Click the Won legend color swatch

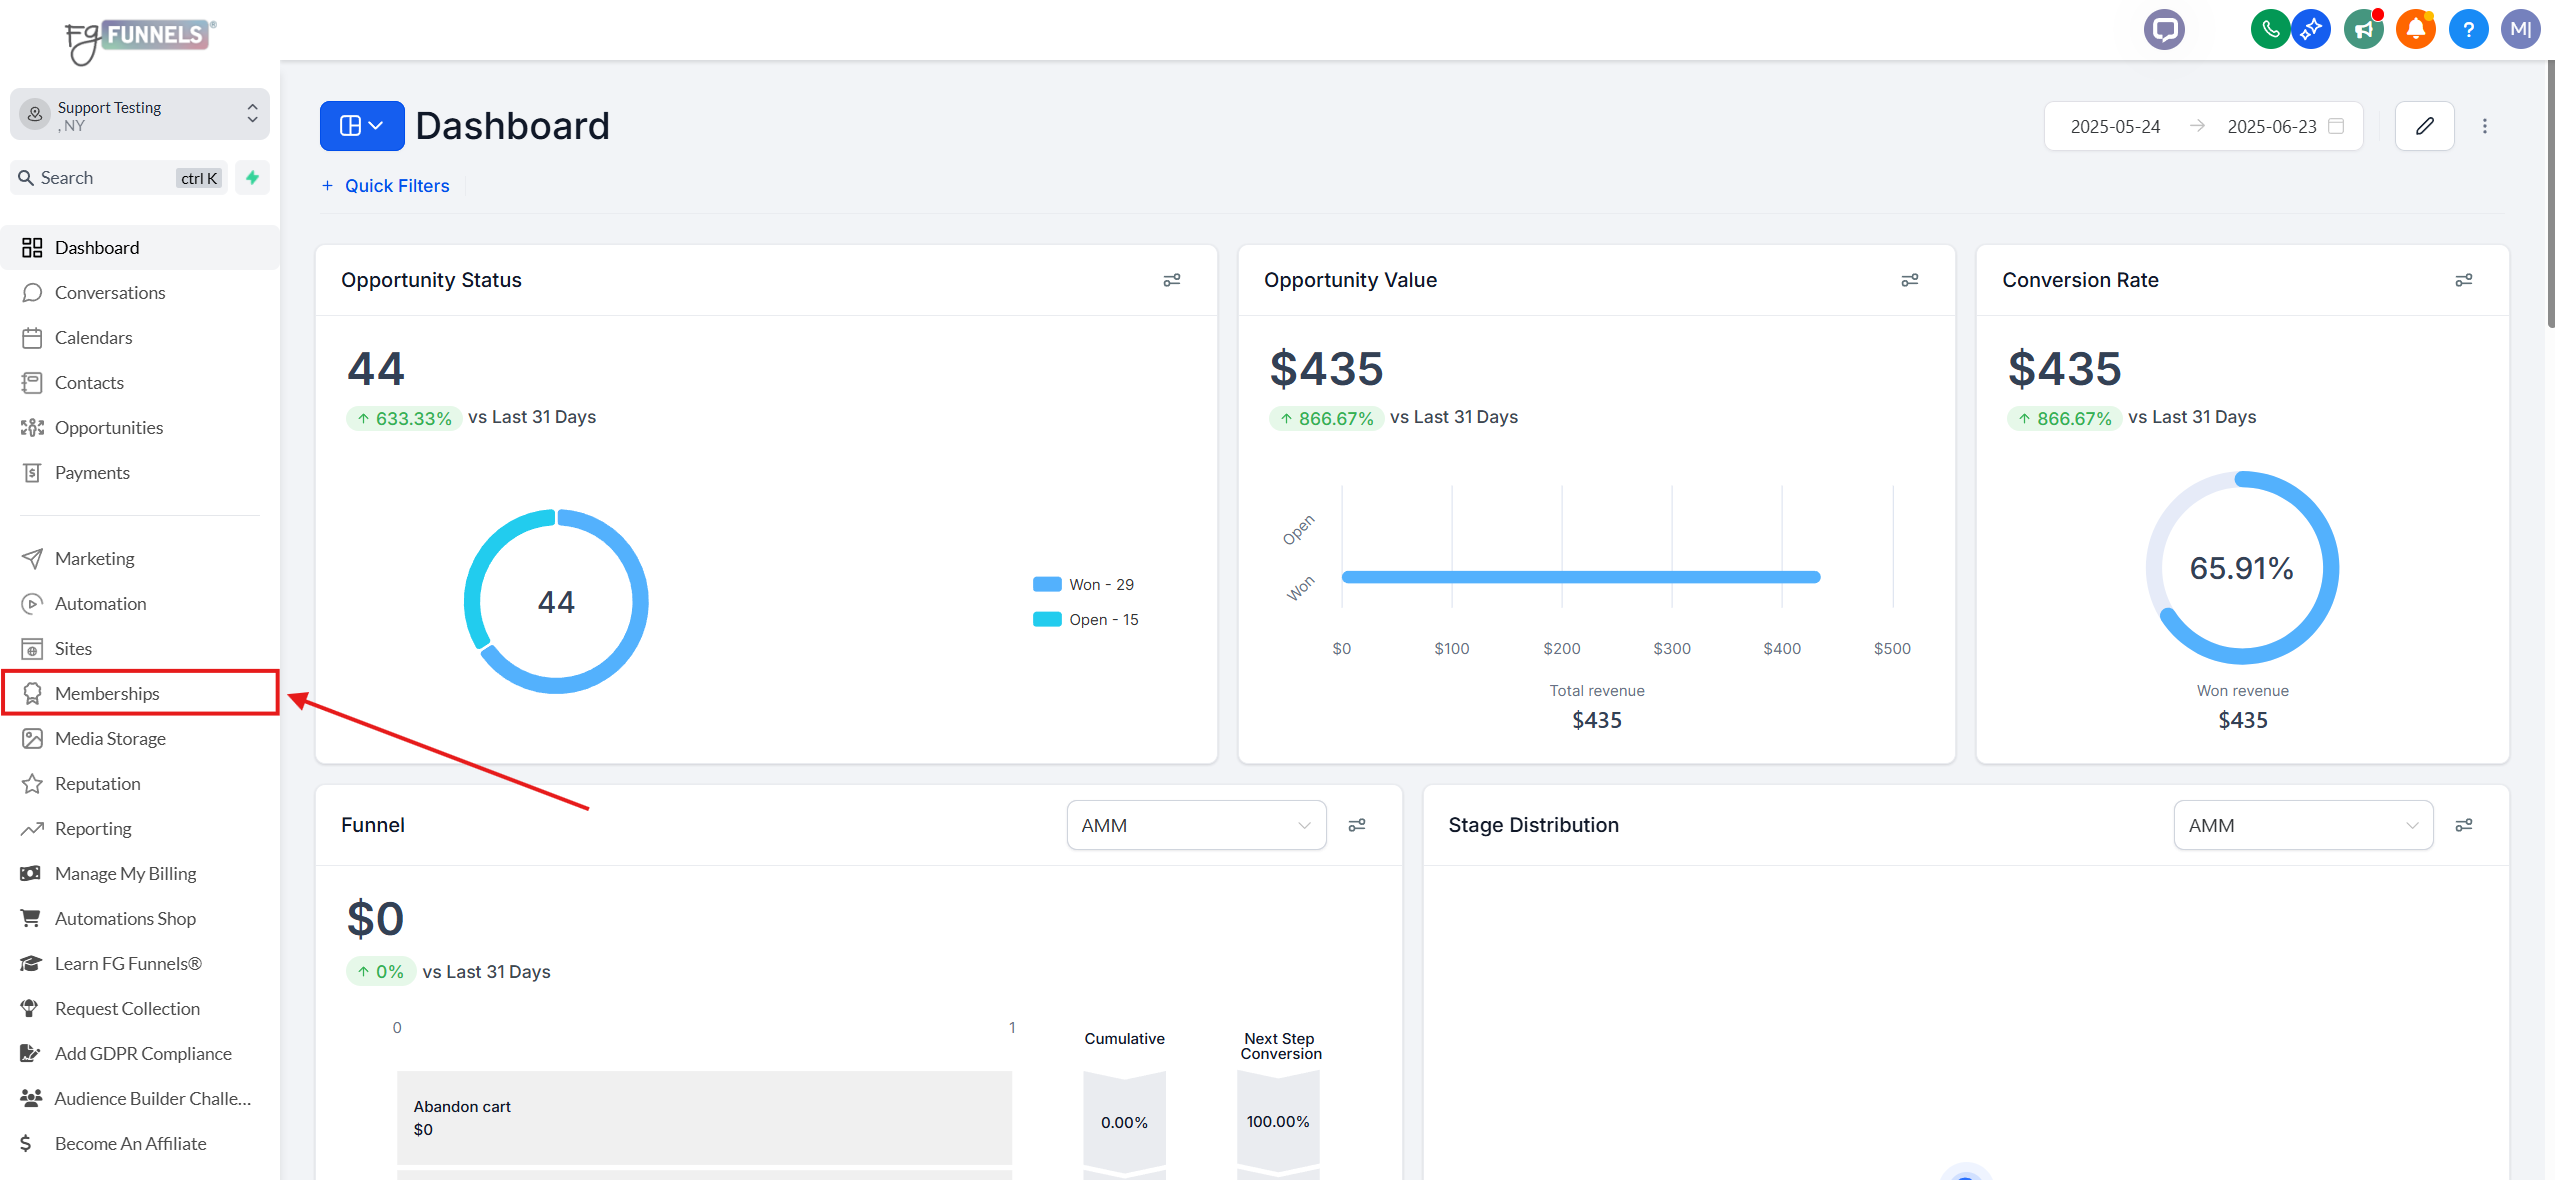click(1047, 584)
